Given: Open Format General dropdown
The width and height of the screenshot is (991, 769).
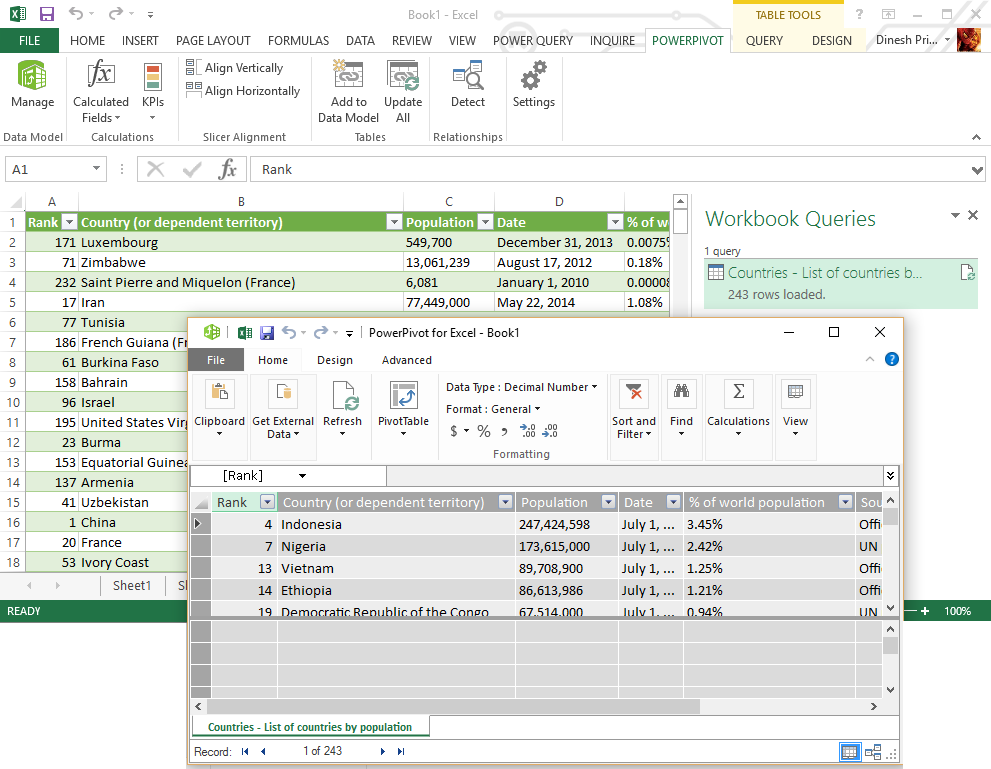Looking at the screenshot, I should (x=493, y=409).
